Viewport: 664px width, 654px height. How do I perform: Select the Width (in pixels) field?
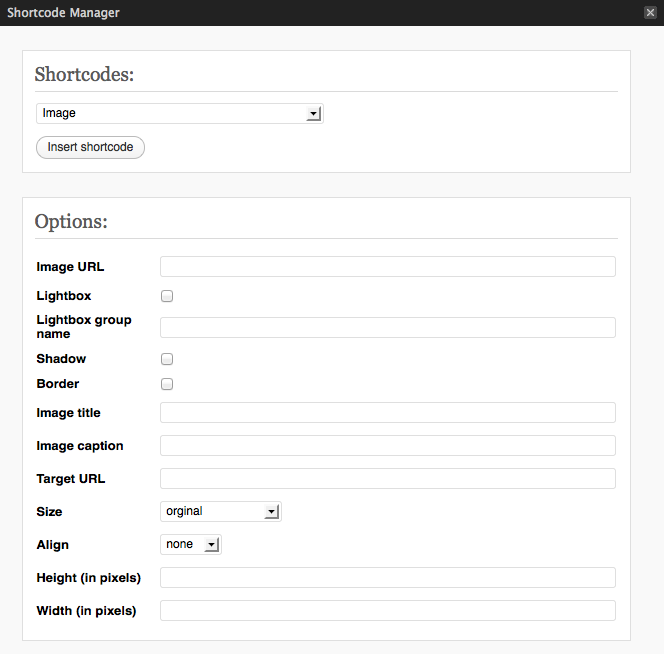pos(387,611)
